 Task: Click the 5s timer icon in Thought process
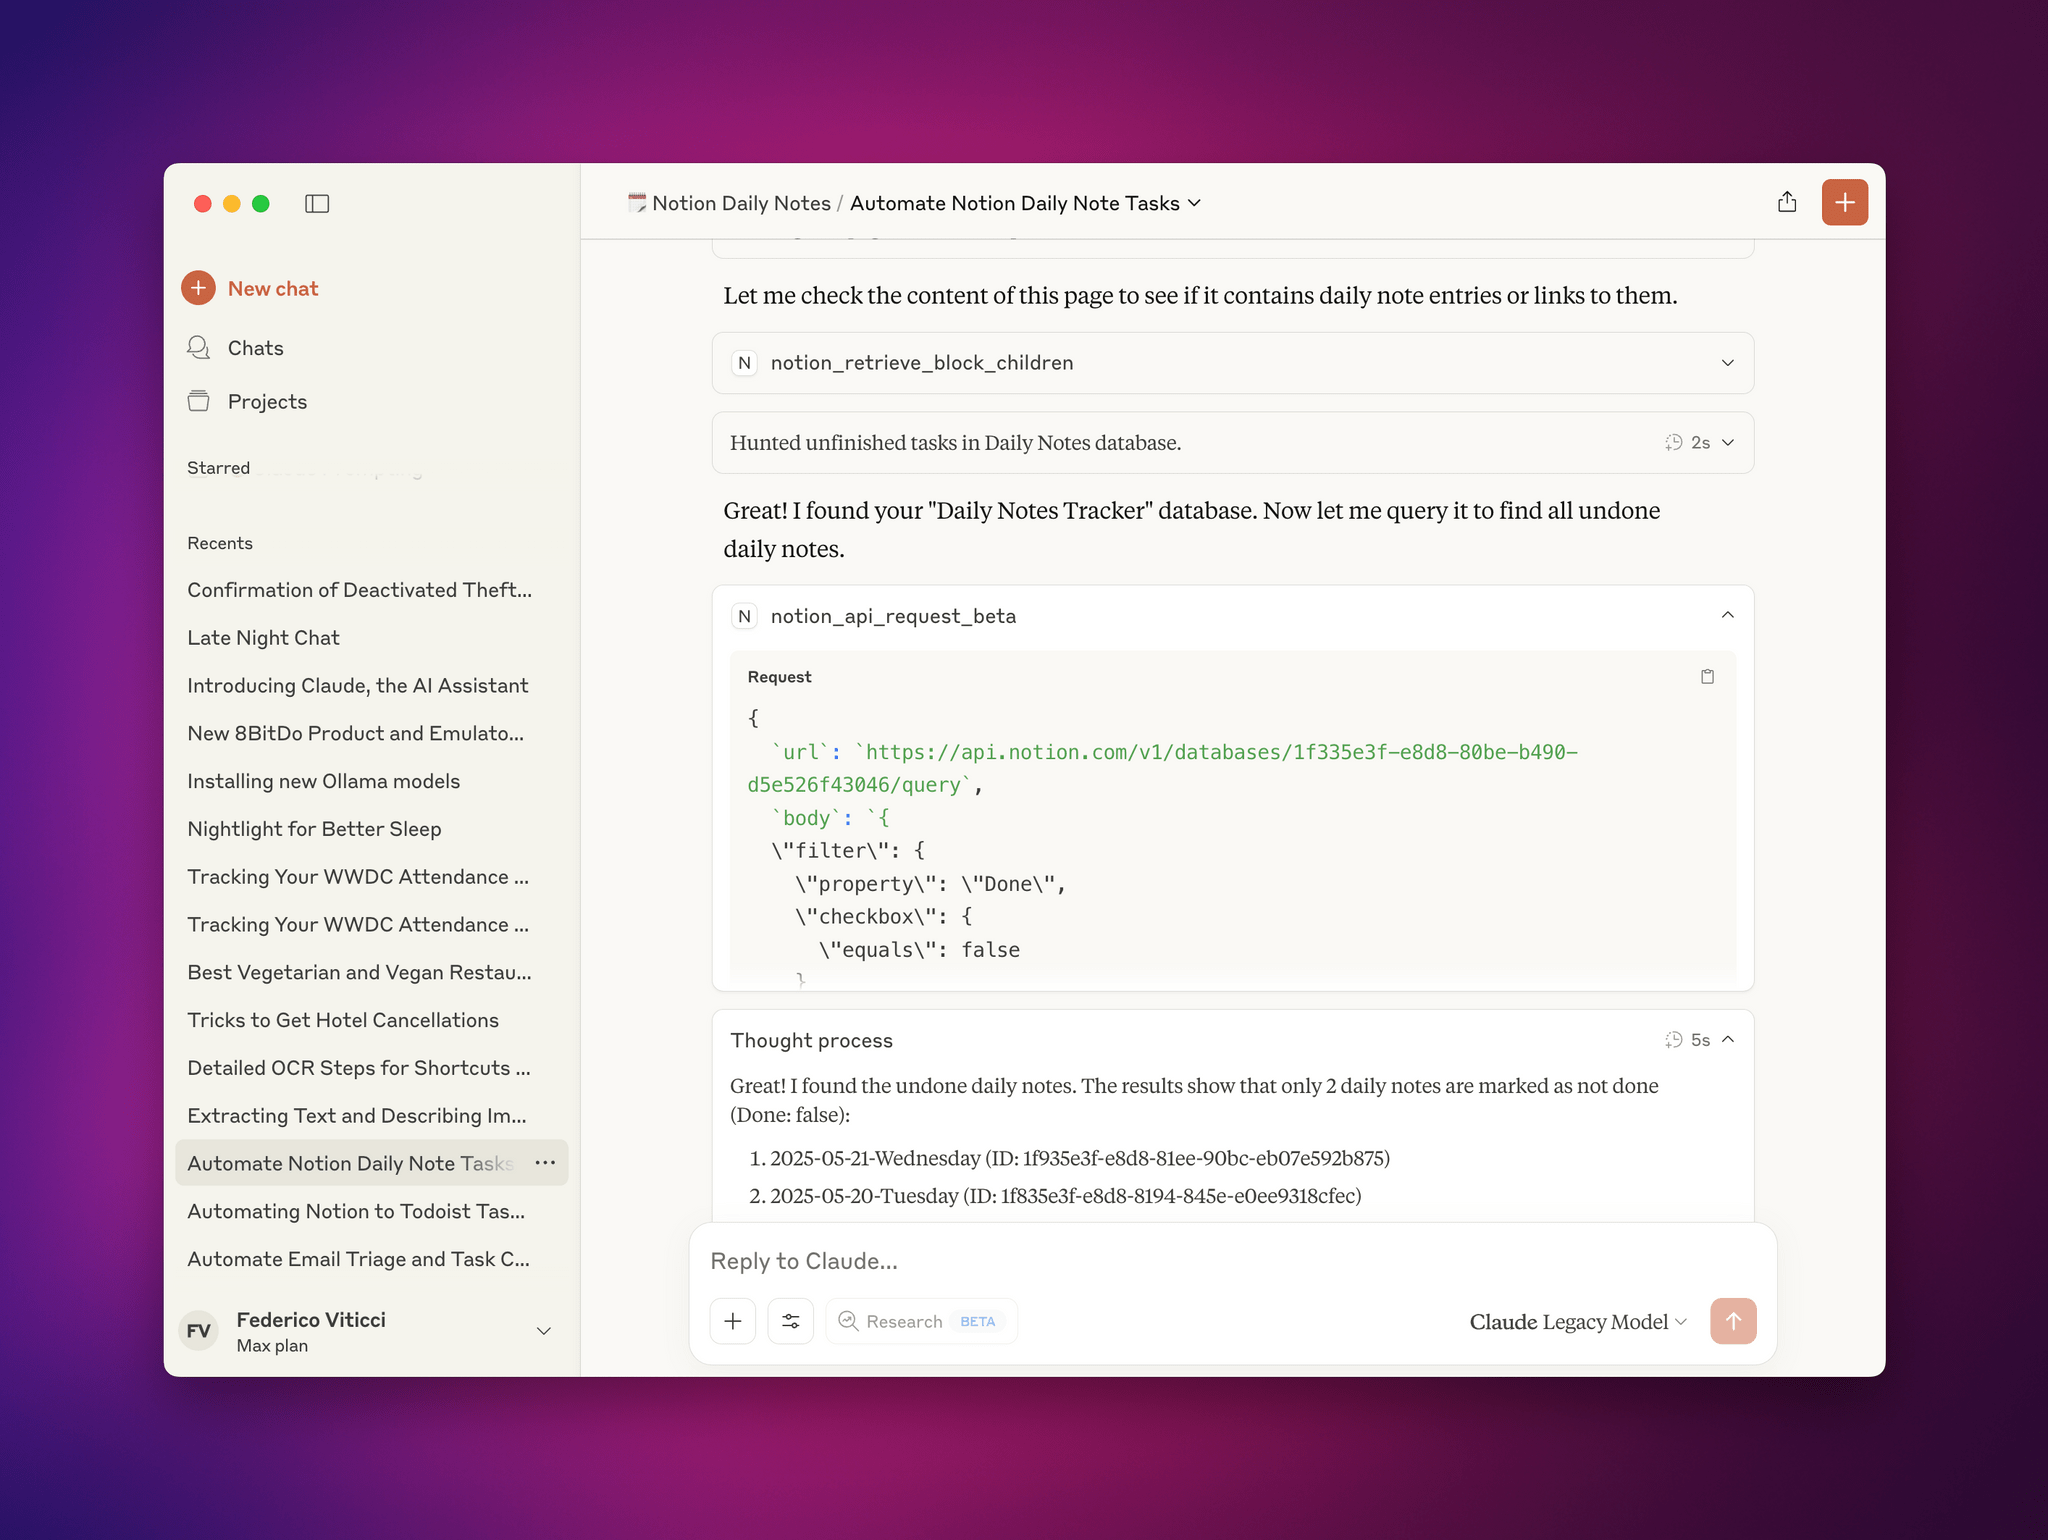click(1673, 1040)
